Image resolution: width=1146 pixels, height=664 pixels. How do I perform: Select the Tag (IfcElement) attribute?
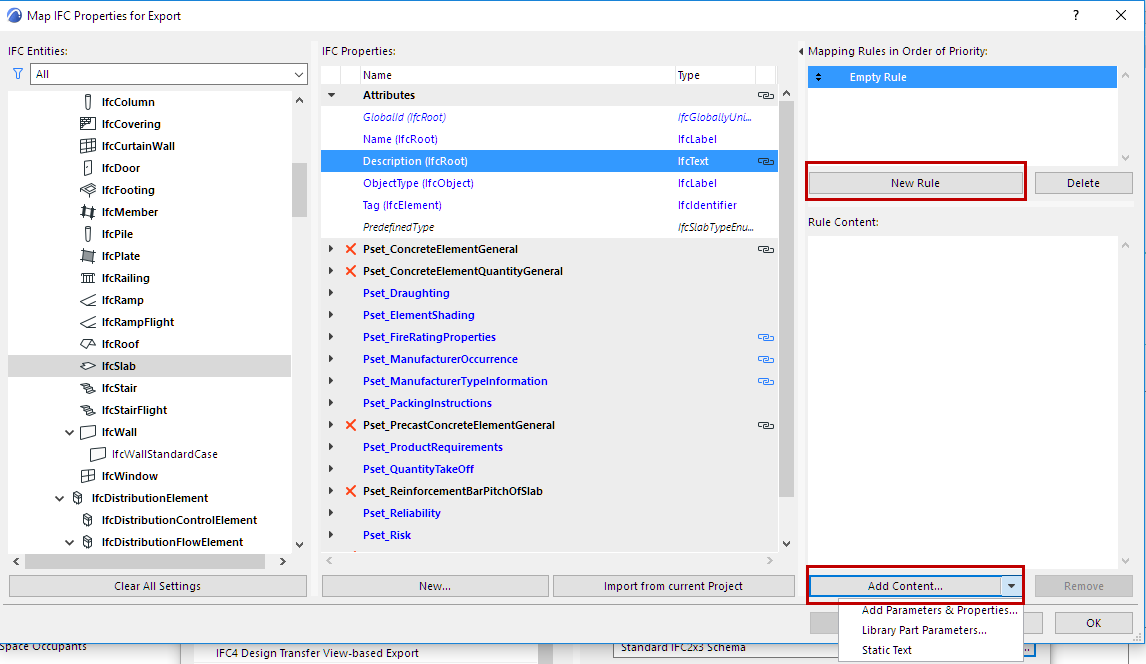pyautogui.click(x=402, y=205)
